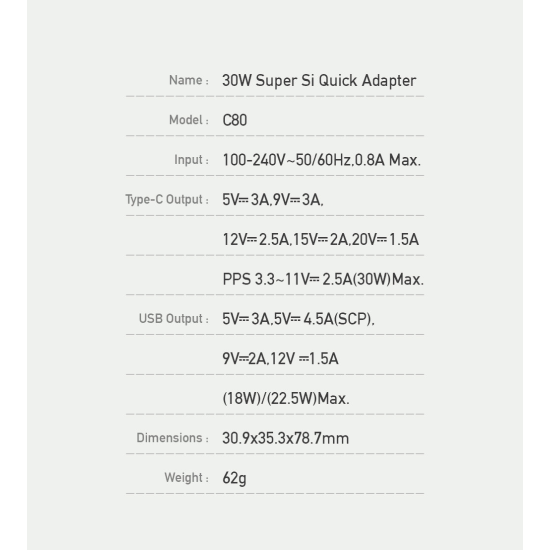
Task: Click the 9V 2A, 12V 1.5A line
Action: [280, 359]
